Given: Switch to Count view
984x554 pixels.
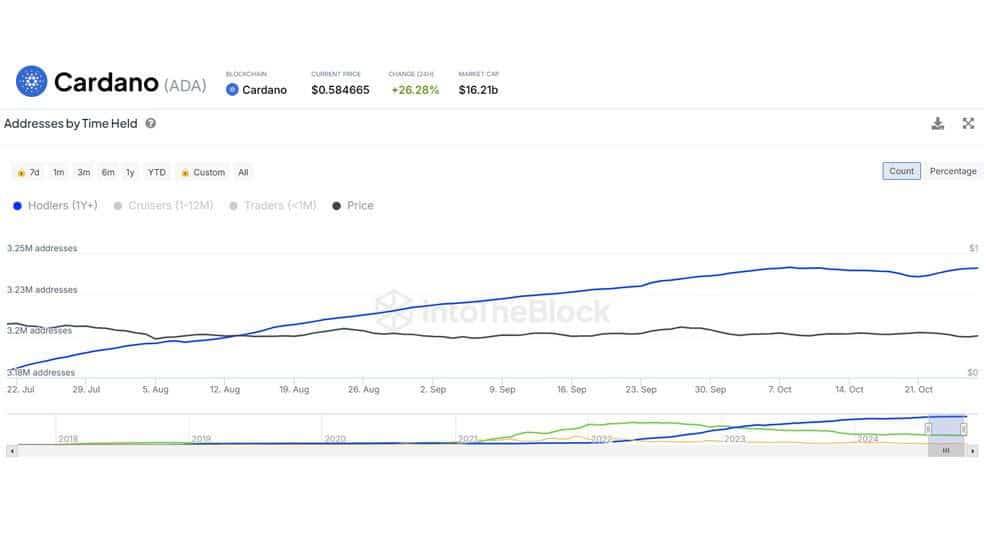Looking at the screenshot, I should (x=901, y=171).
